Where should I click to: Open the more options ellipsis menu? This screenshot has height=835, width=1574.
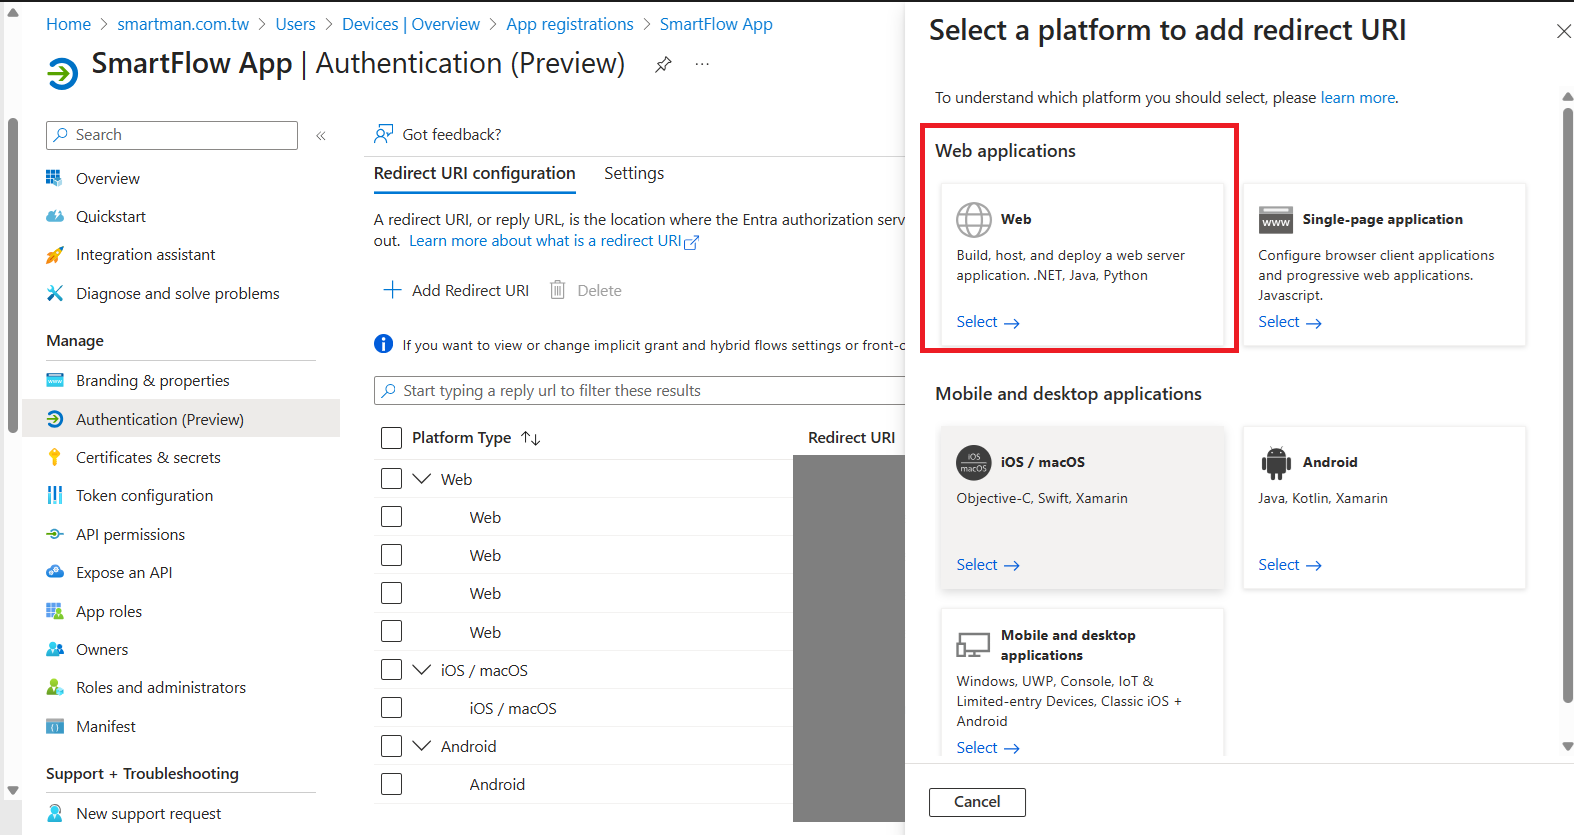click(x=703, y=64)
